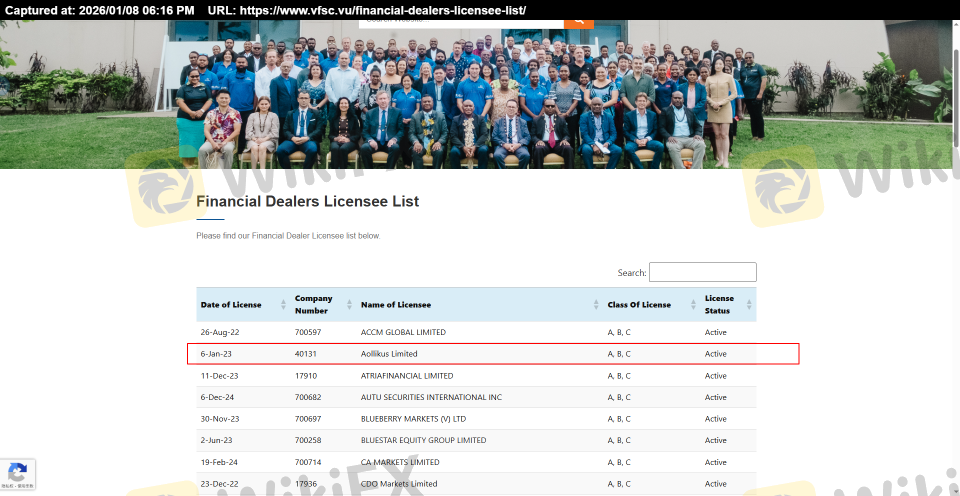Click the page vertical scrollbar

coord(954,250)
